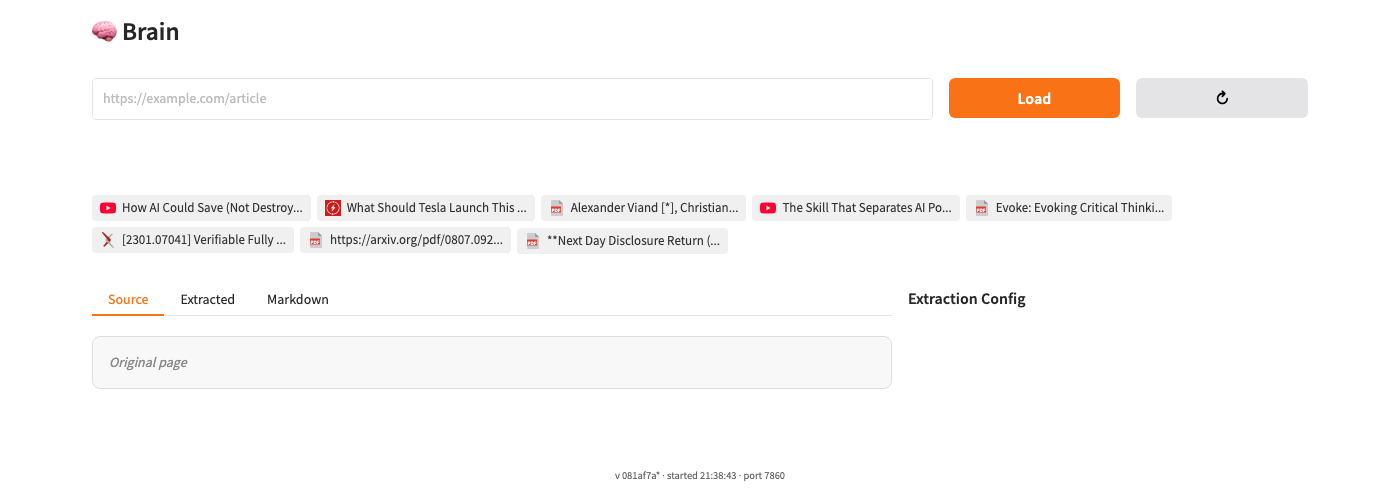This screenshot has width=1400, height=500.
Task: Click the YouTube icon on 'The Skill That Separates' chip
Action: (768, 208)
